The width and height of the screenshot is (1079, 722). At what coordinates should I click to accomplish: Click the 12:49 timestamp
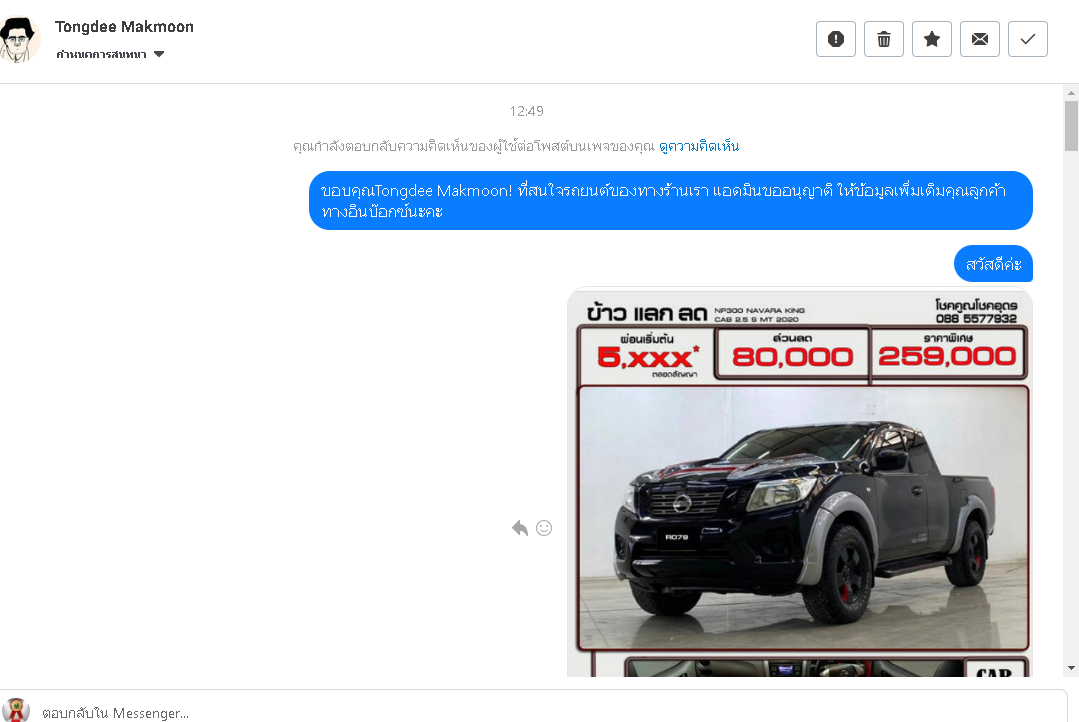pos(526,111)
